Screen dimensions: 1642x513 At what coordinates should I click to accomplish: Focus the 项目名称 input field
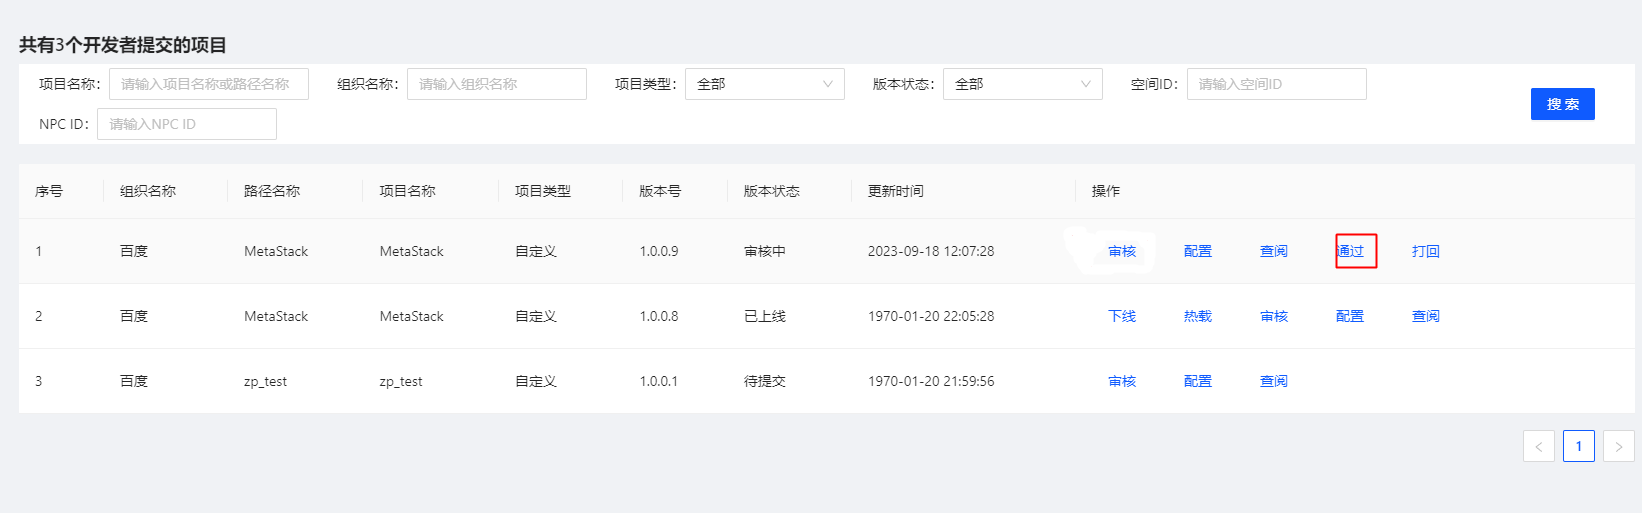click(x=208, y=84)
